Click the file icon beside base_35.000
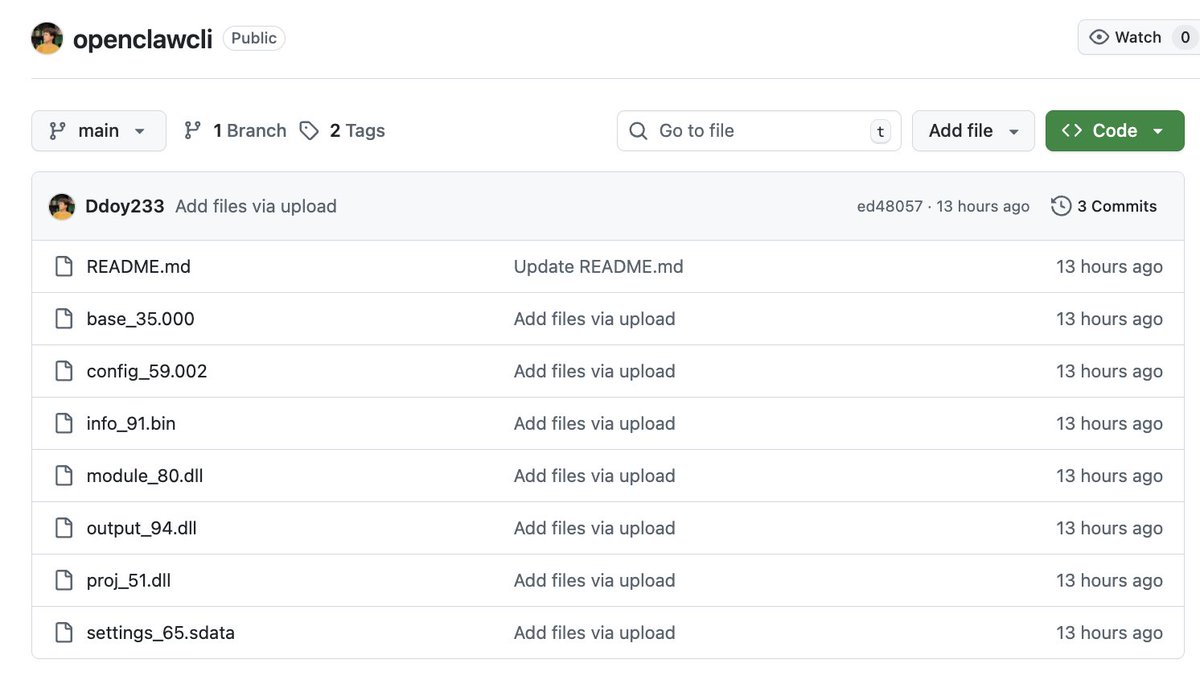The height and width of the screenshot is (676, 1200). point(64,319)
